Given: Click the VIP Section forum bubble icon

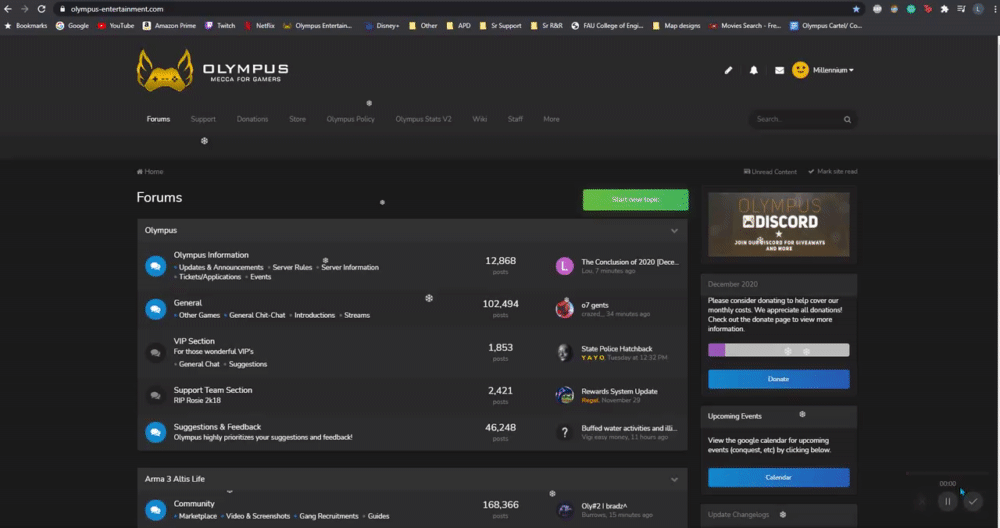Looking at the screenshot, I should point(156,353).
